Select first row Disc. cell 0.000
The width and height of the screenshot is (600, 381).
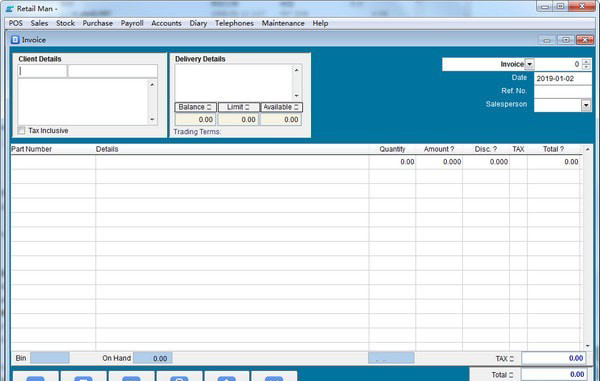click(486, 162)
